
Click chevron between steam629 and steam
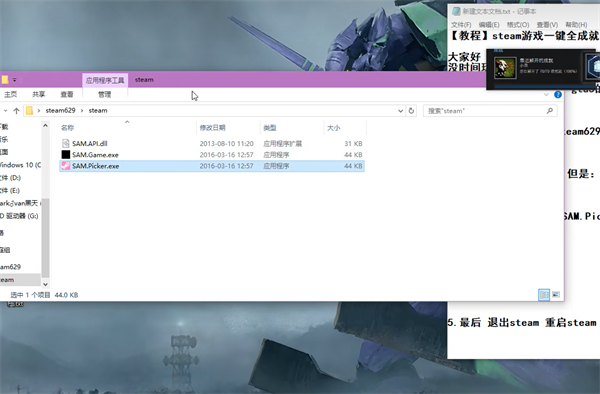tap(82, 111)
